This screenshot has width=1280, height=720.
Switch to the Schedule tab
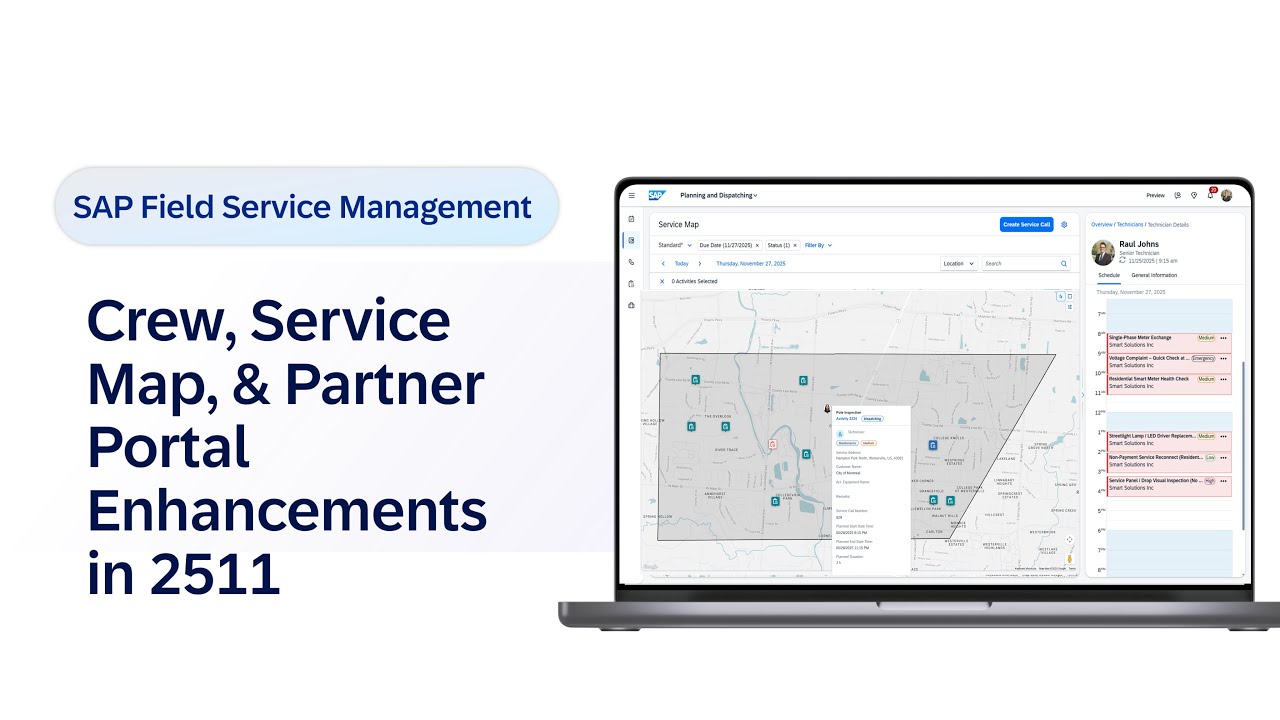[1109, 275]
